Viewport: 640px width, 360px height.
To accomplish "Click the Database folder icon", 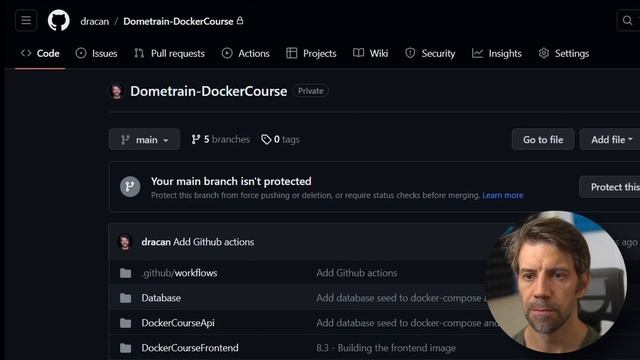I will coord(126,298).
